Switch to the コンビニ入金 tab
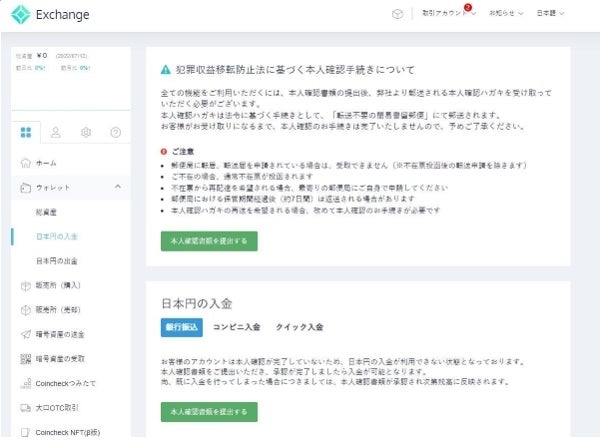Screen dimensions: 600x442 (236, 326)
